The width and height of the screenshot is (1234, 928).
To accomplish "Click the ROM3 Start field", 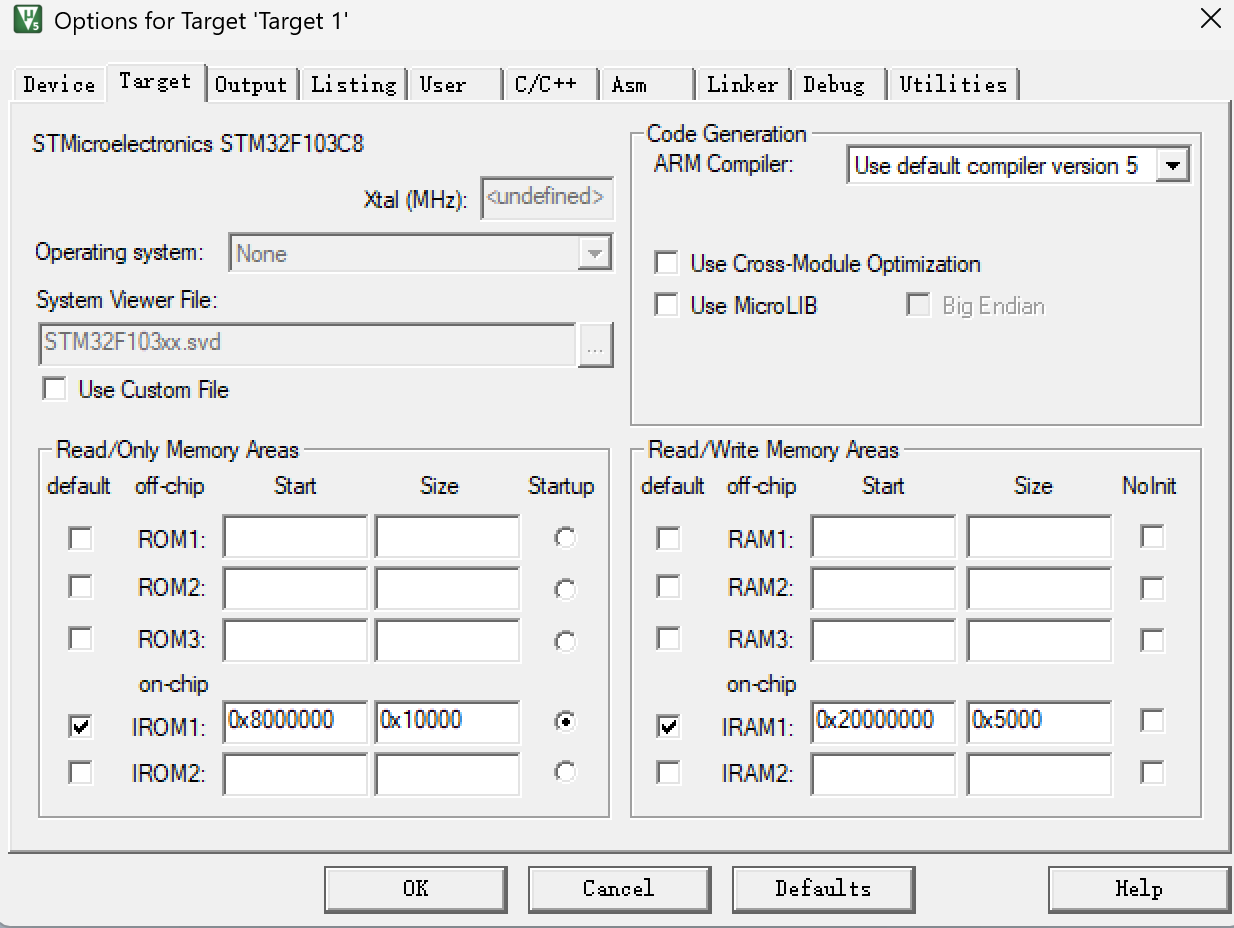I will tap(295, 640).
